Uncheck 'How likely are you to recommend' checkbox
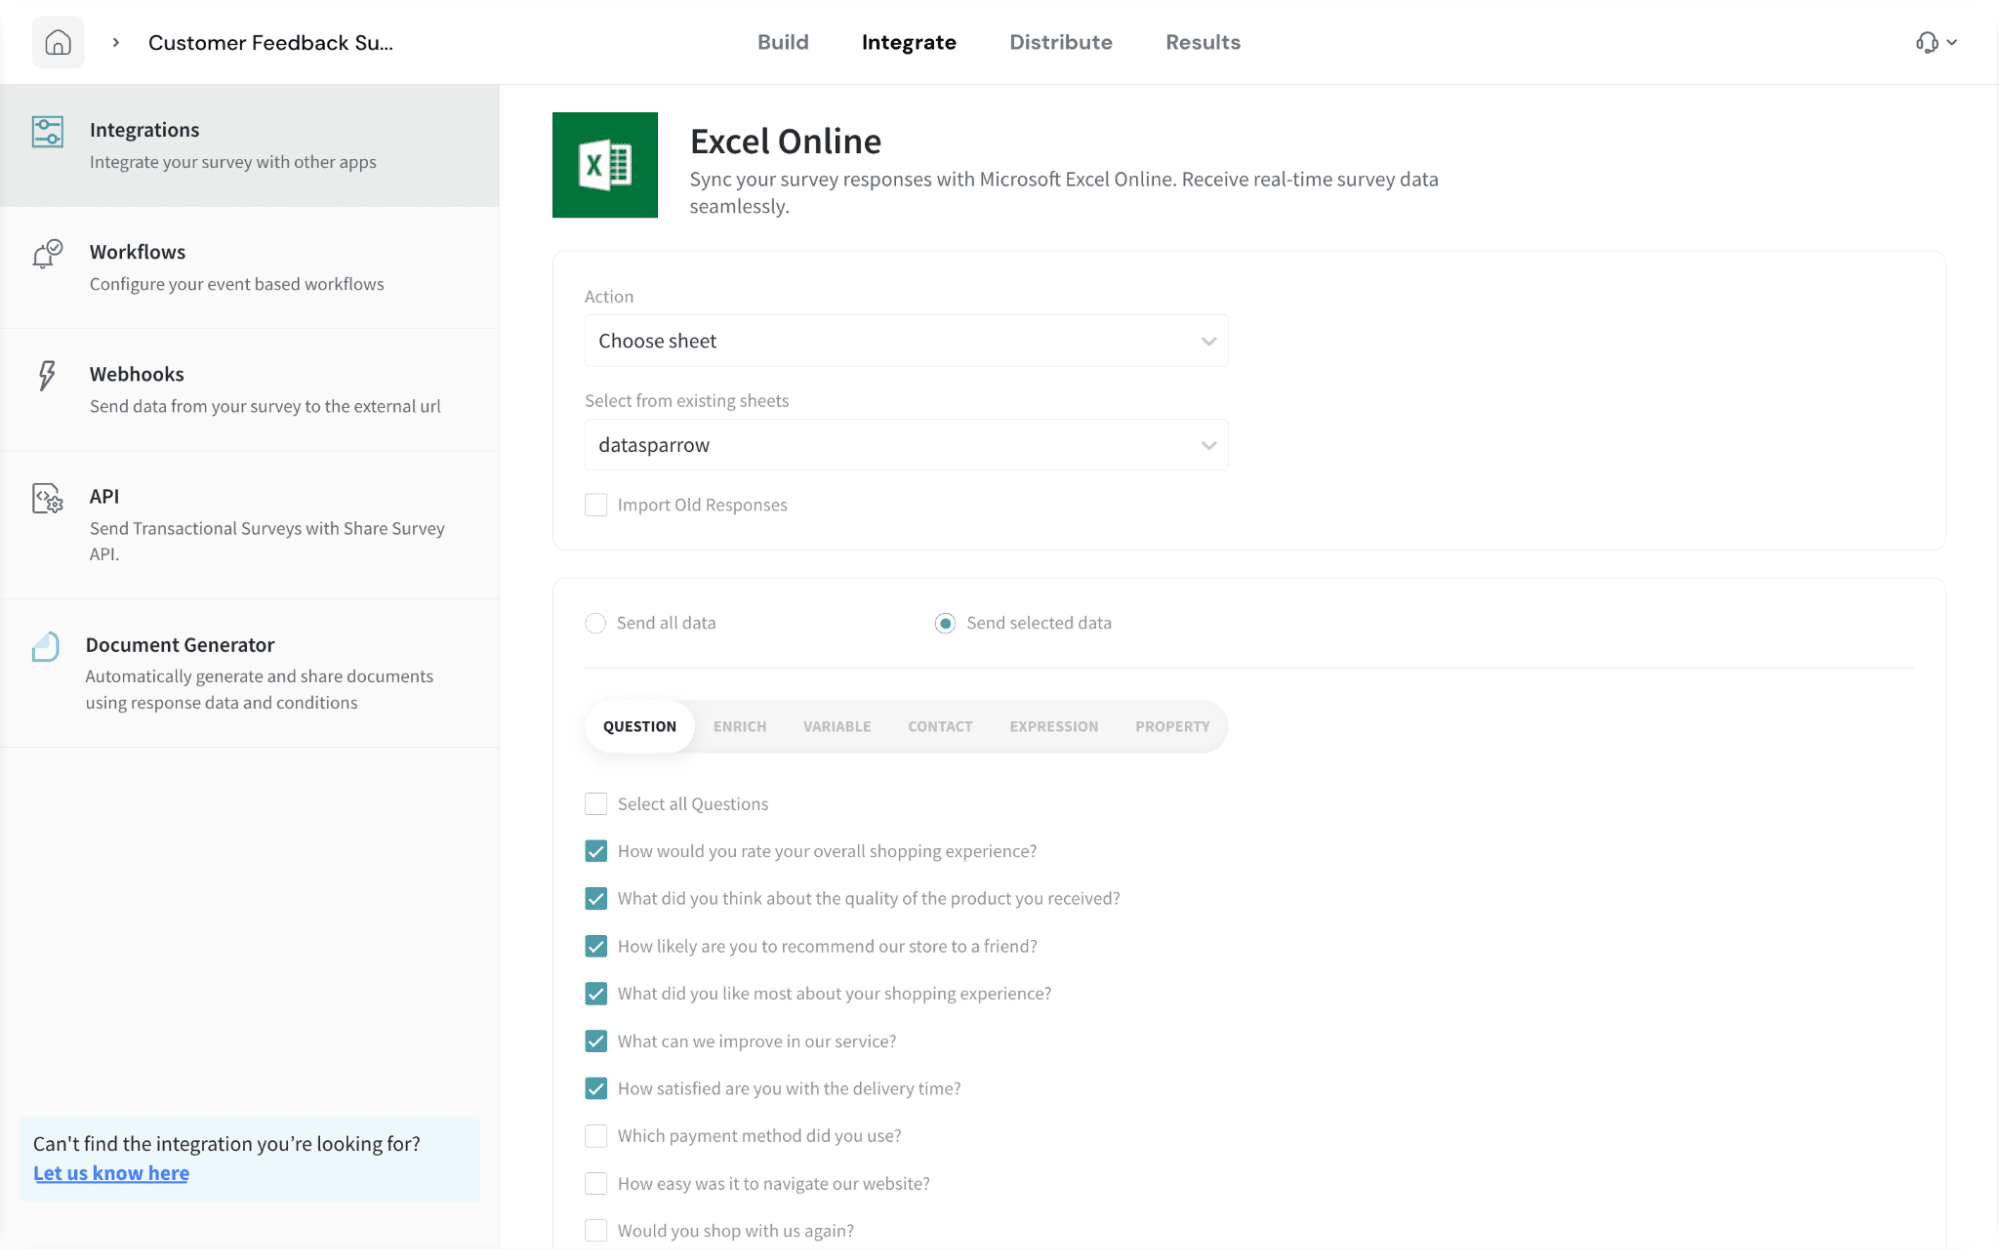 [596, 946]
